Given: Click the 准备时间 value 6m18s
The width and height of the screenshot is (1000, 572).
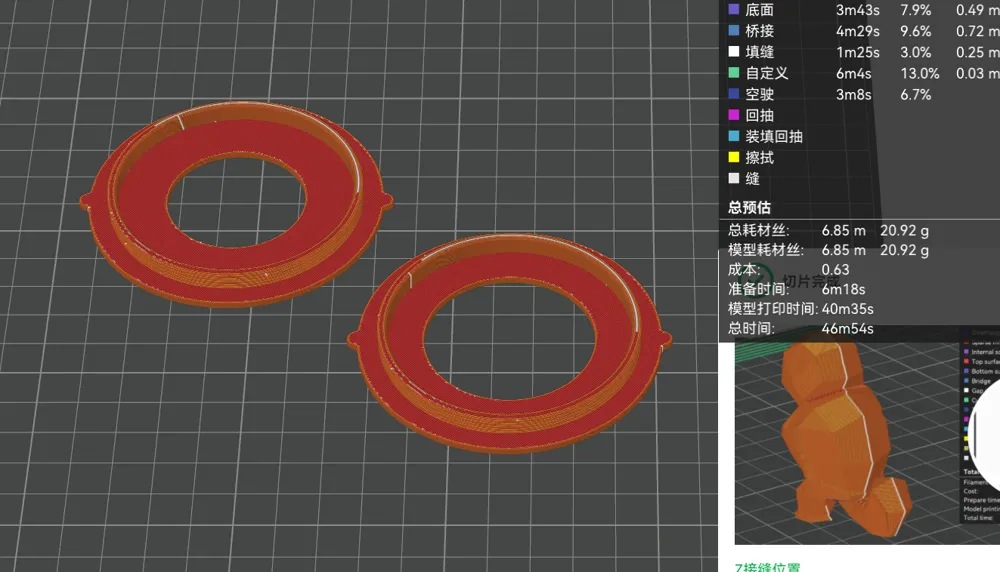Looking at the screenshot, I should point(843,290).
